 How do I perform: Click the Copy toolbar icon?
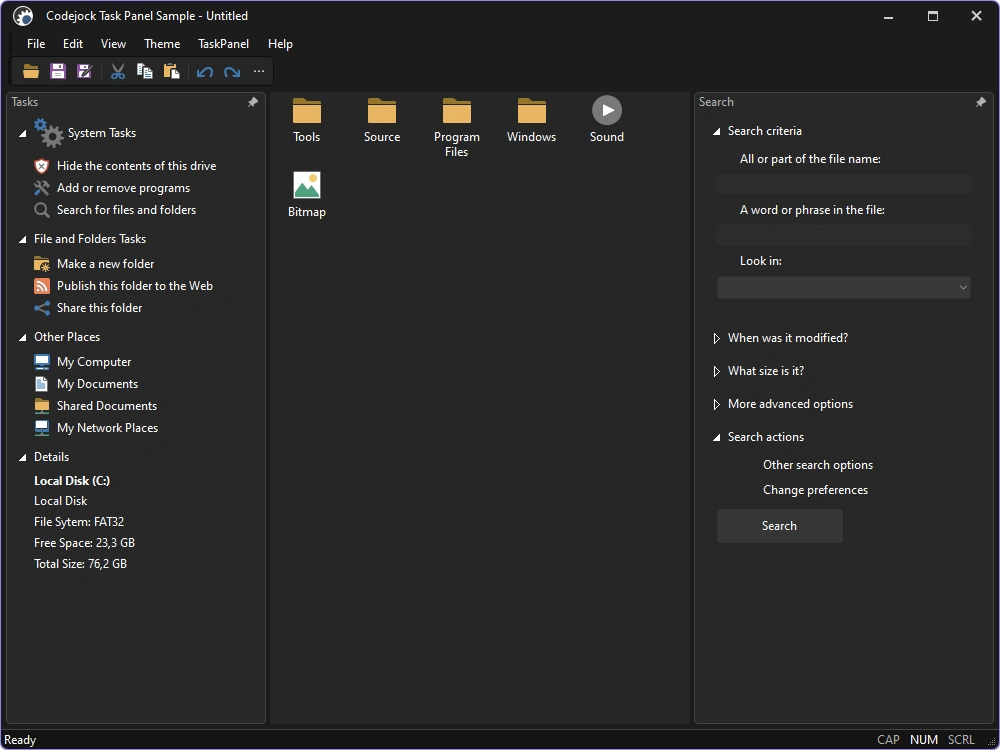145,71
